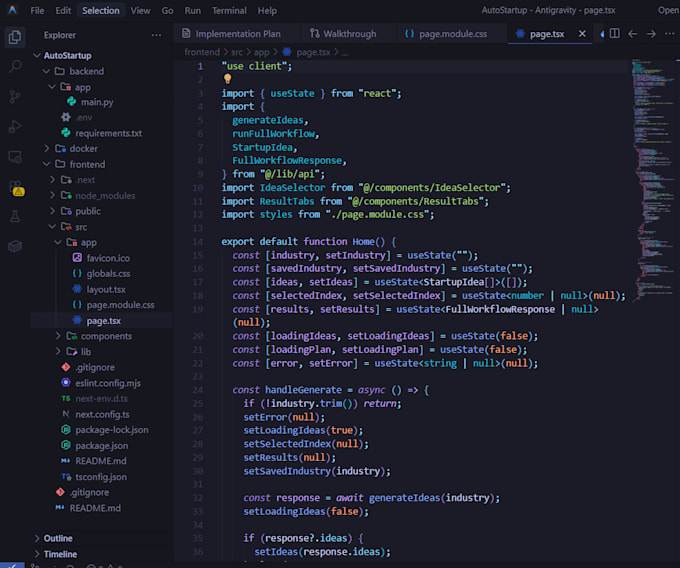The height and width of the screenshot is (568, 680).
Task: Click the next.config.ts file icon
Action: click(66, 414)
